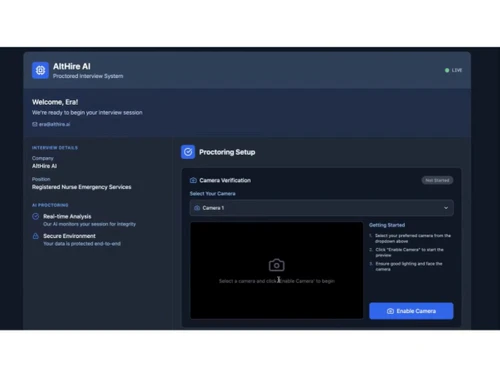
Task: Click the Proctoring Setup checkmark icon
Action: click(188, 152)
